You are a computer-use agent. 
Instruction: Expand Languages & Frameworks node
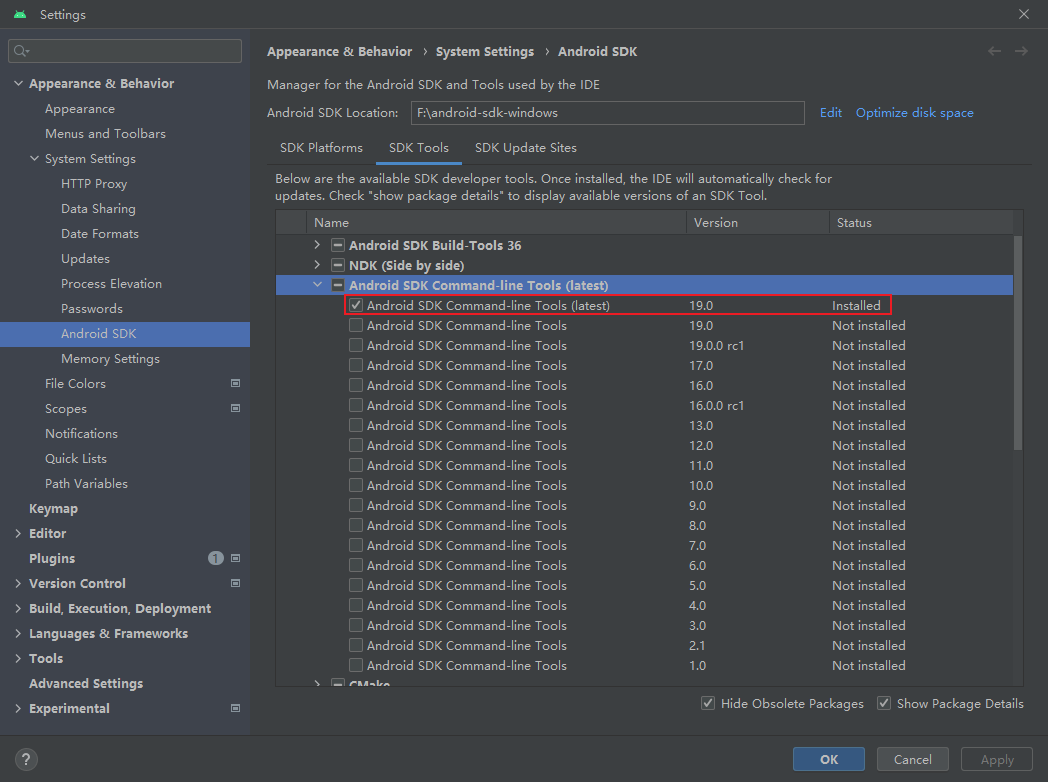point(19,634)
